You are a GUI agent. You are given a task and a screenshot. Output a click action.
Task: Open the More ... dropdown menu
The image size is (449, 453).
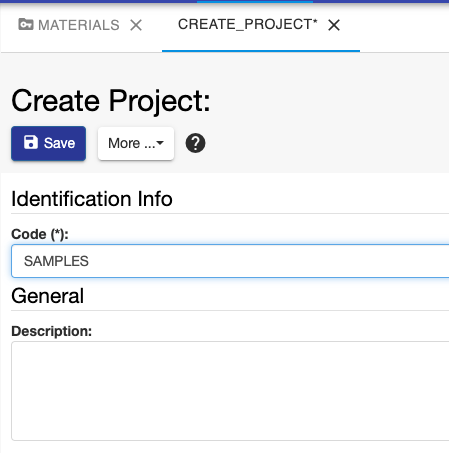136,143
